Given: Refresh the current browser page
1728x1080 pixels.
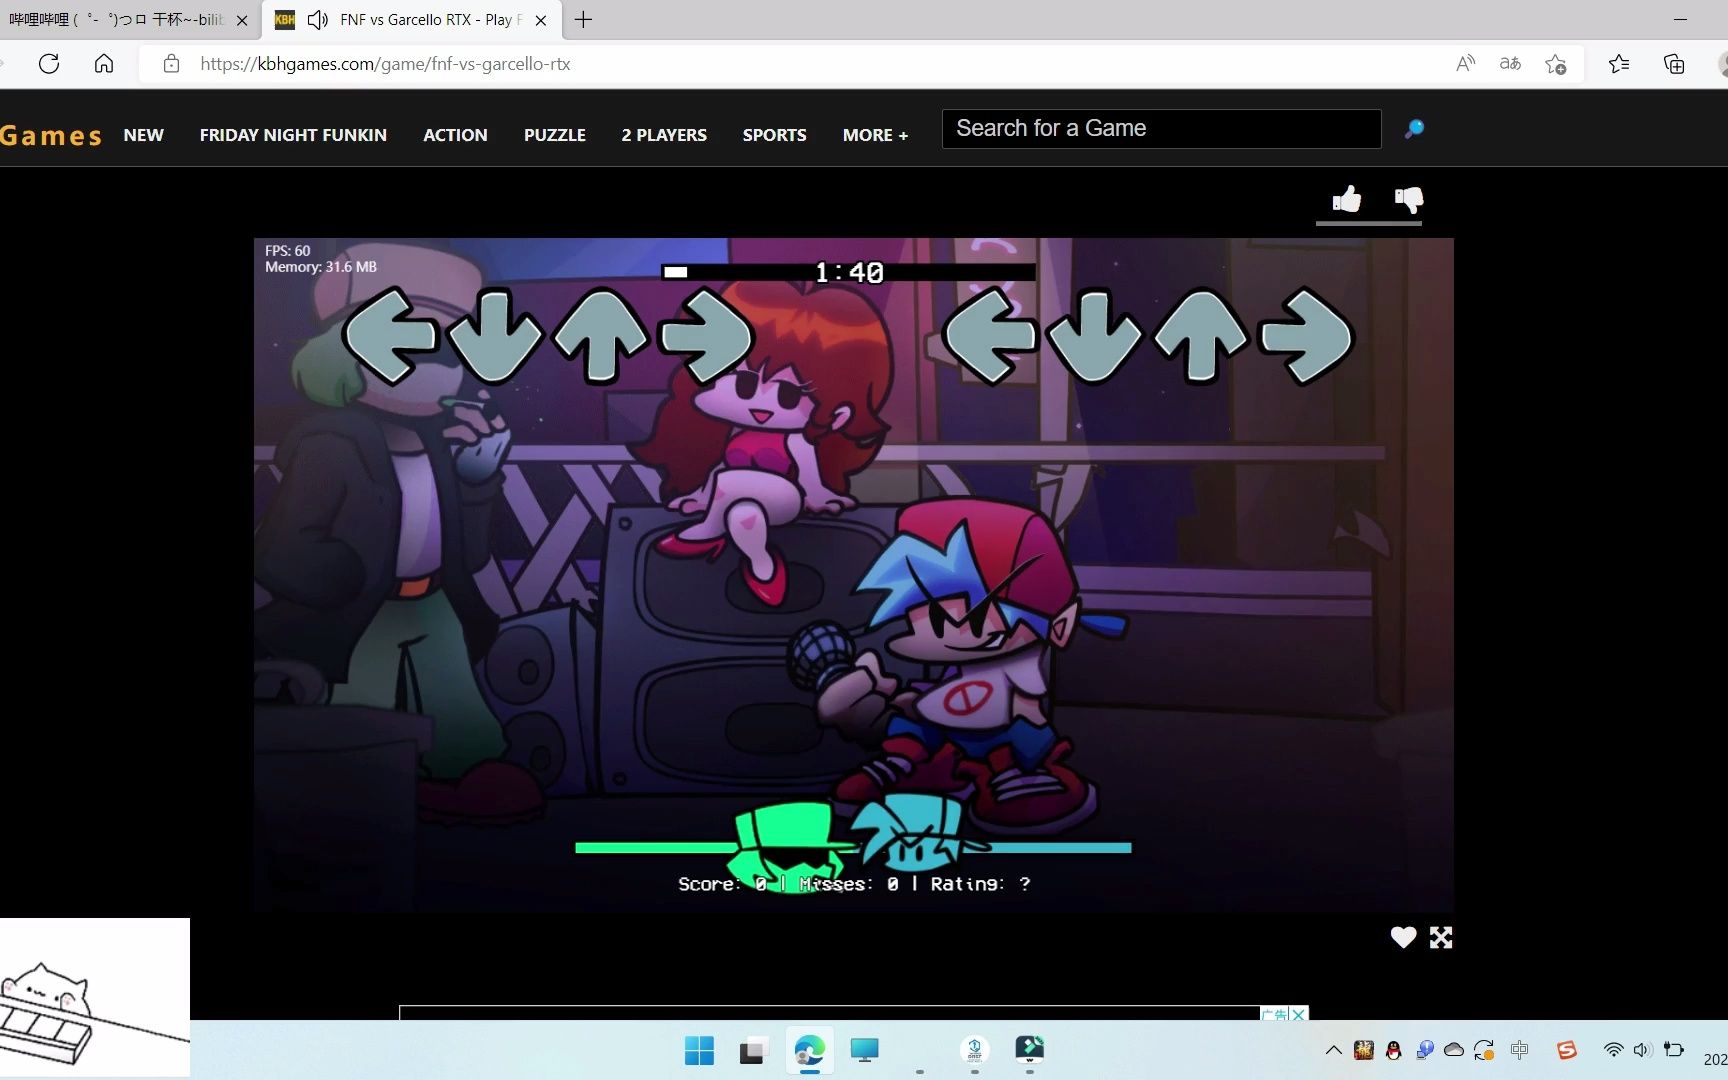Looking at the screenshot, I should coord(49,64).
